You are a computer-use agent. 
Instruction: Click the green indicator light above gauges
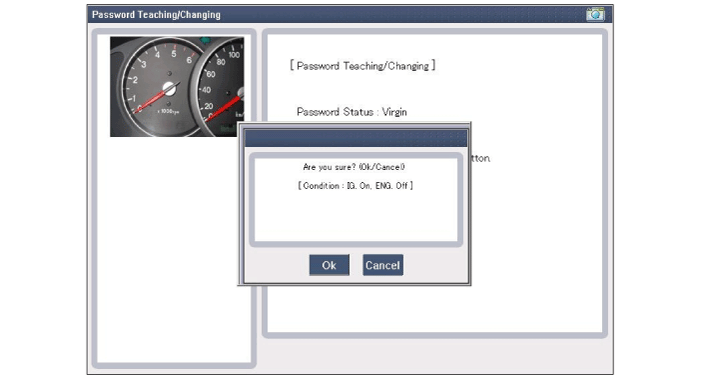click(x=205, y=40)
